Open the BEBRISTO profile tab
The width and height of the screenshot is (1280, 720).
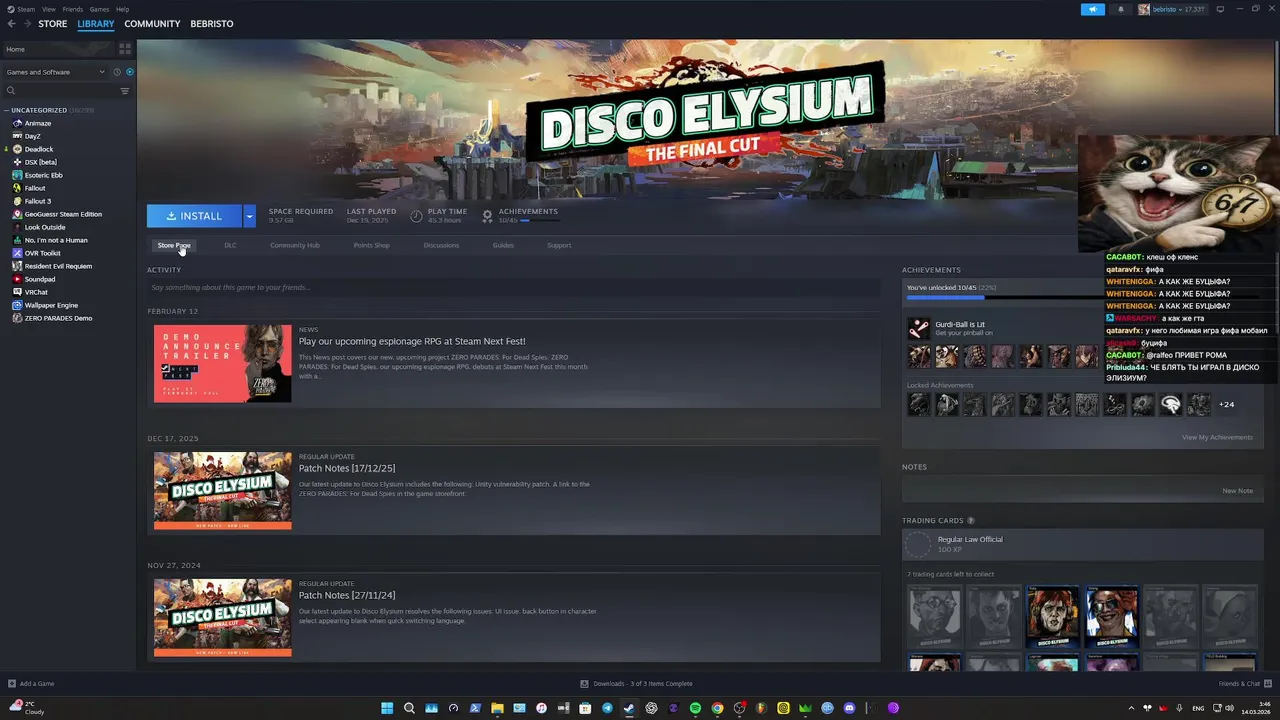click(x=212, y=24)
